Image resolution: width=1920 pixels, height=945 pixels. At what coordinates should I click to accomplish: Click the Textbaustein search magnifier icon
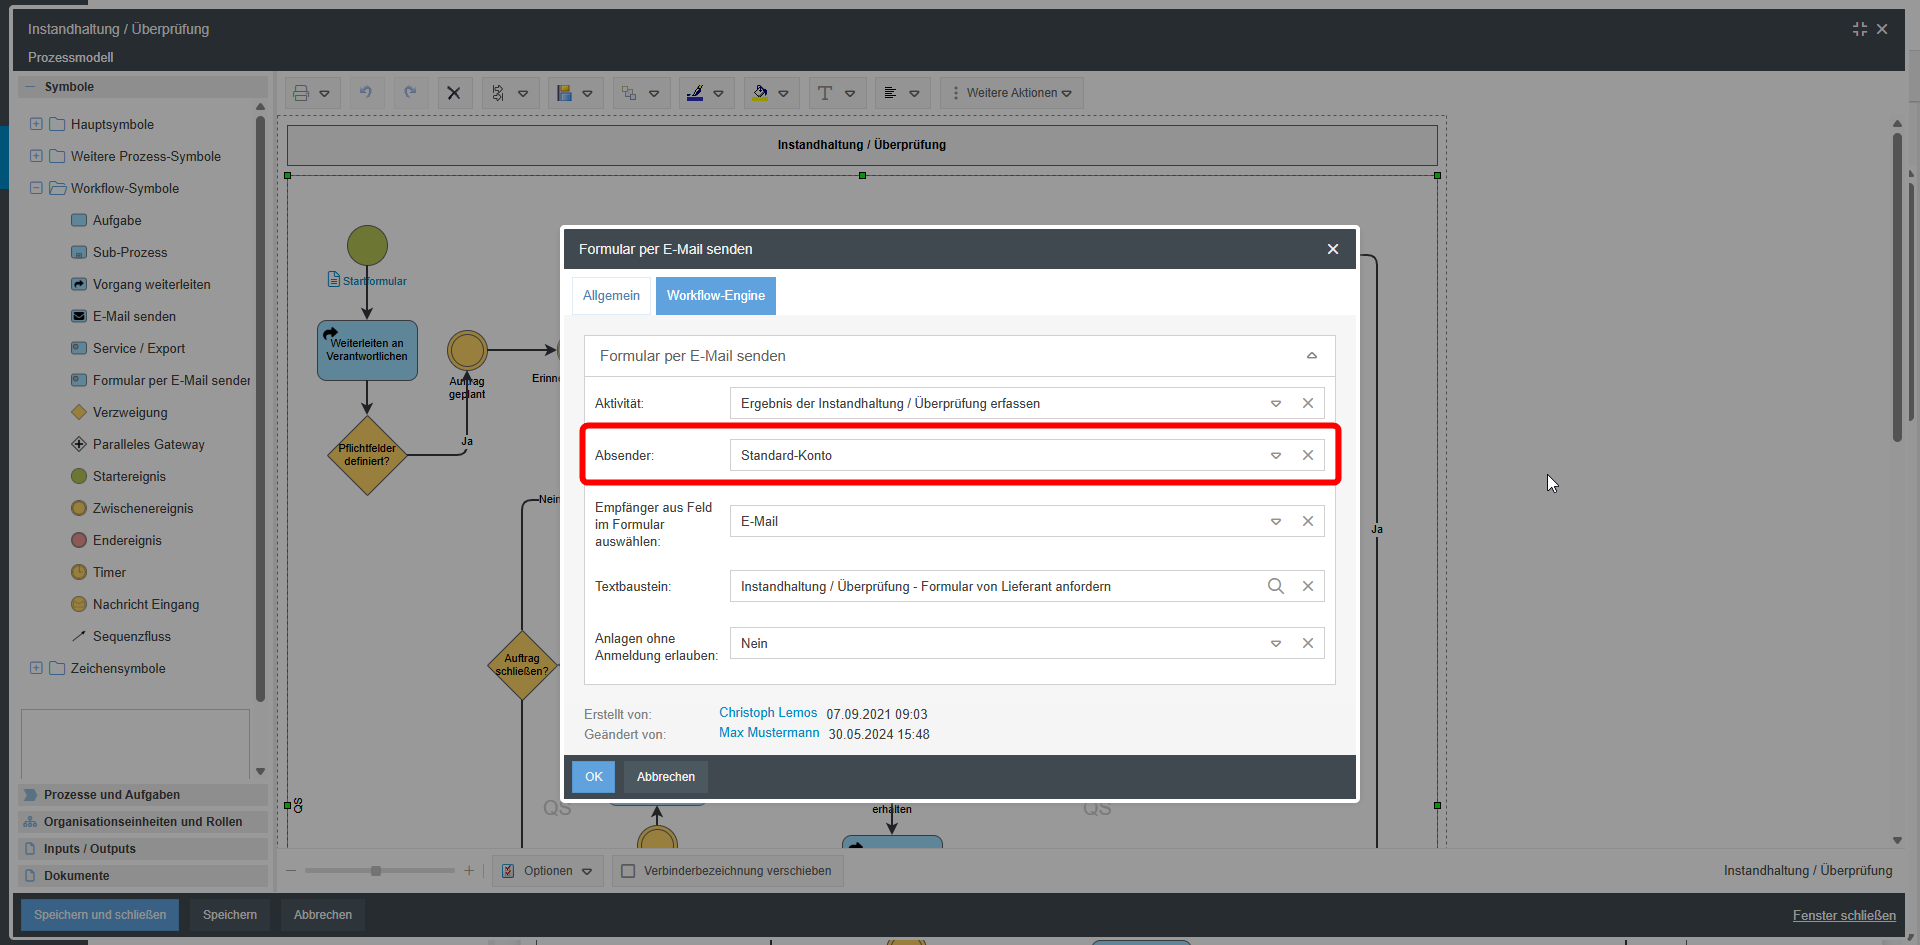tap(1276, 586)
